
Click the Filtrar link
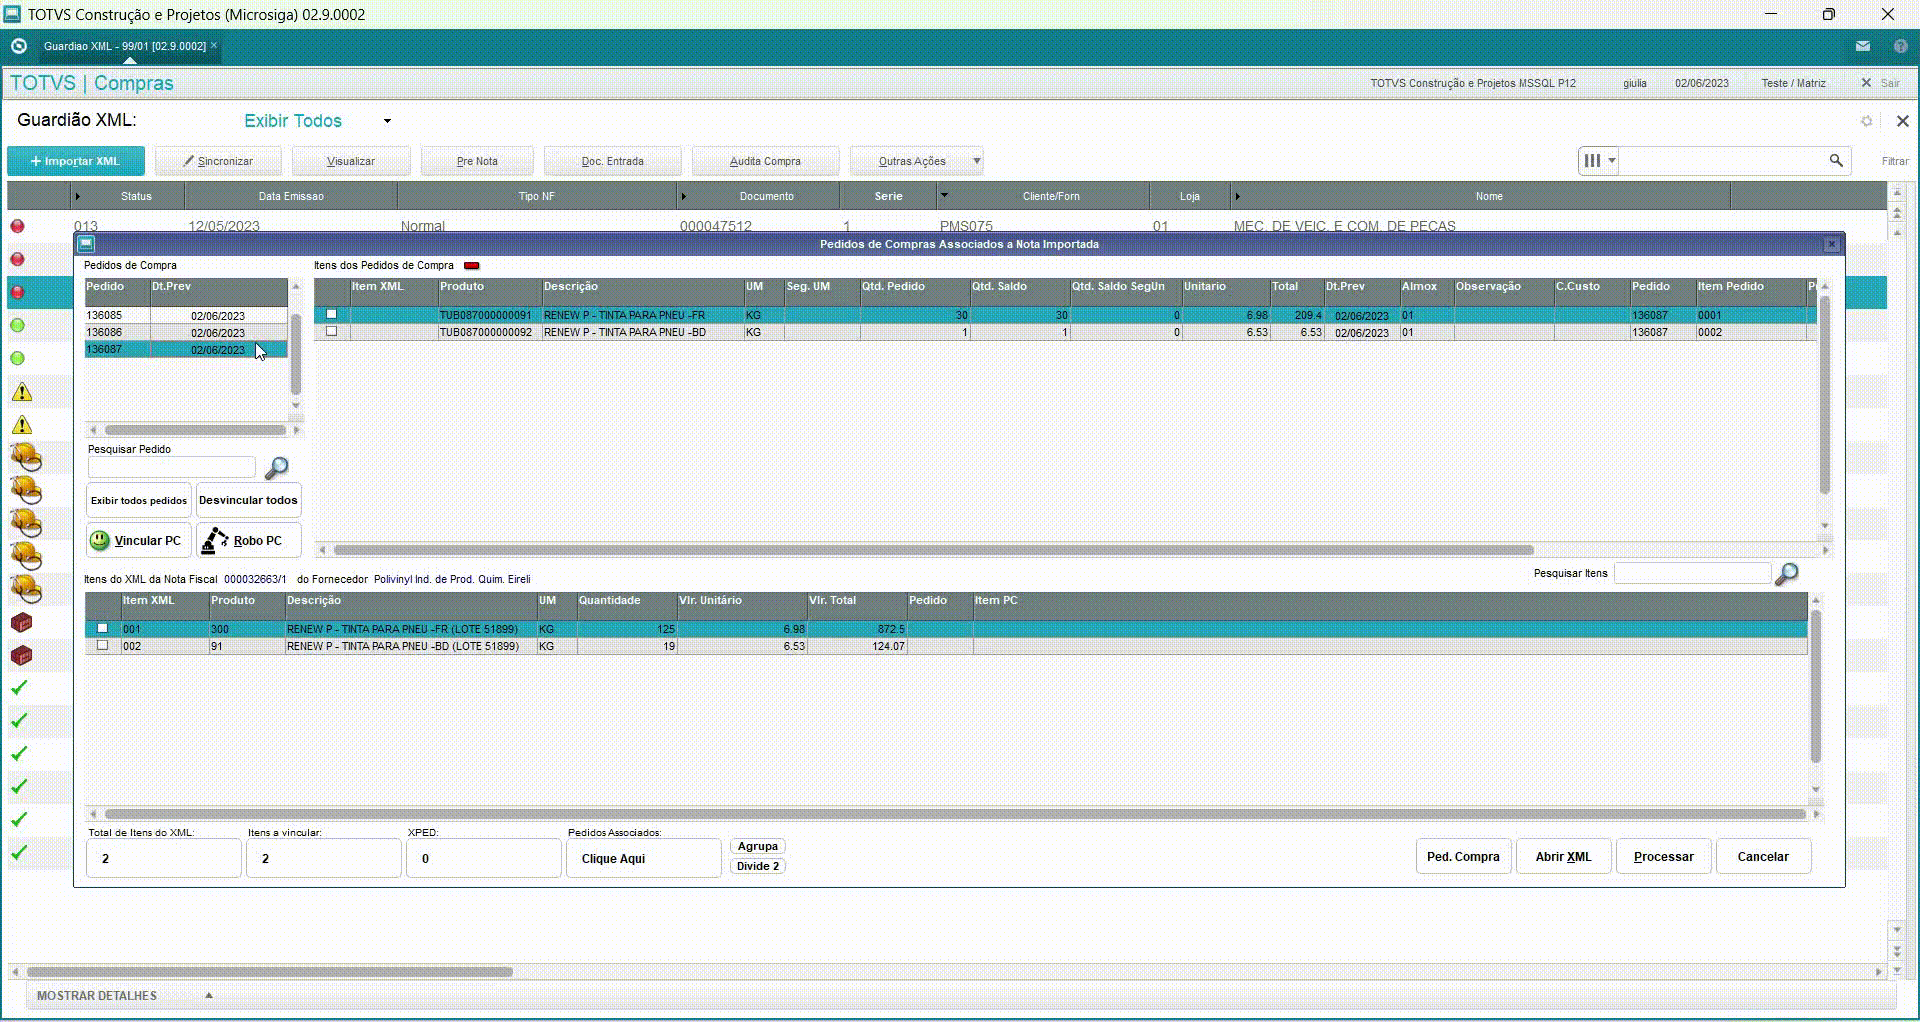tap(1894, 161)
